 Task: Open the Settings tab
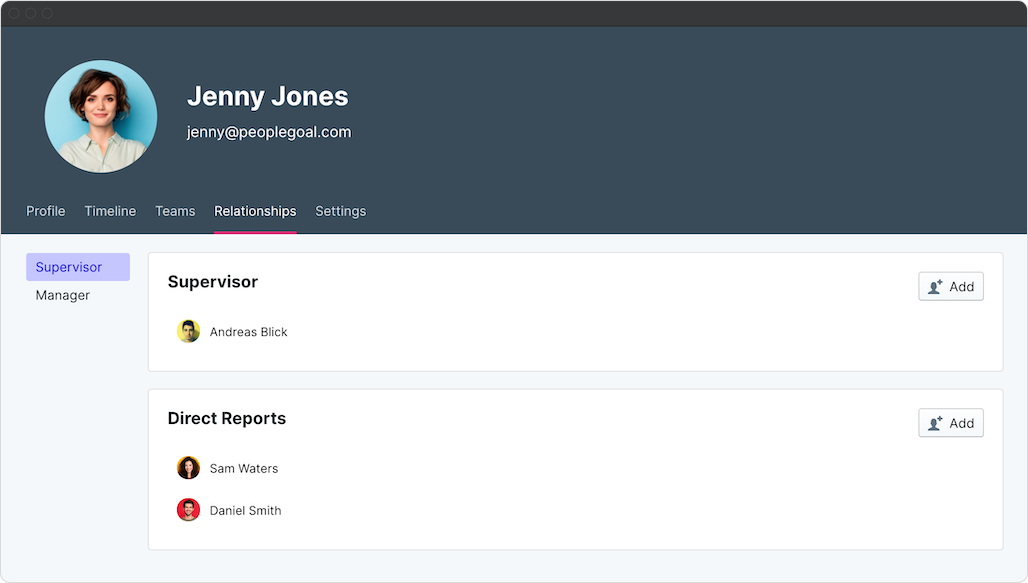(340, 211)
